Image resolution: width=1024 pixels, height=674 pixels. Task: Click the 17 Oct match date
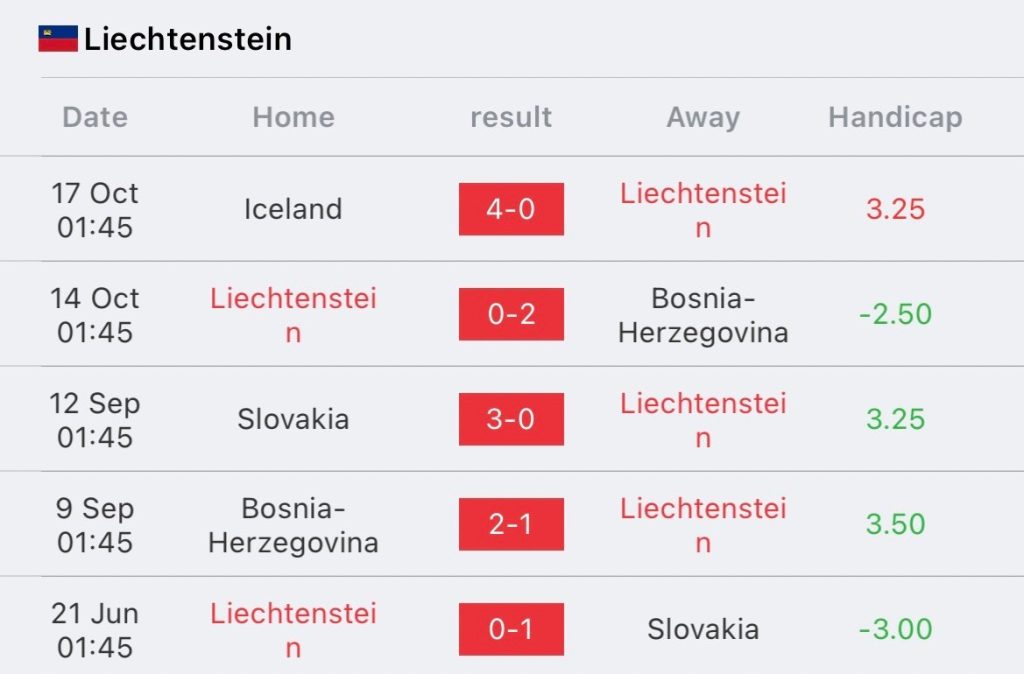pyautogui.click(x=95, y=210)
